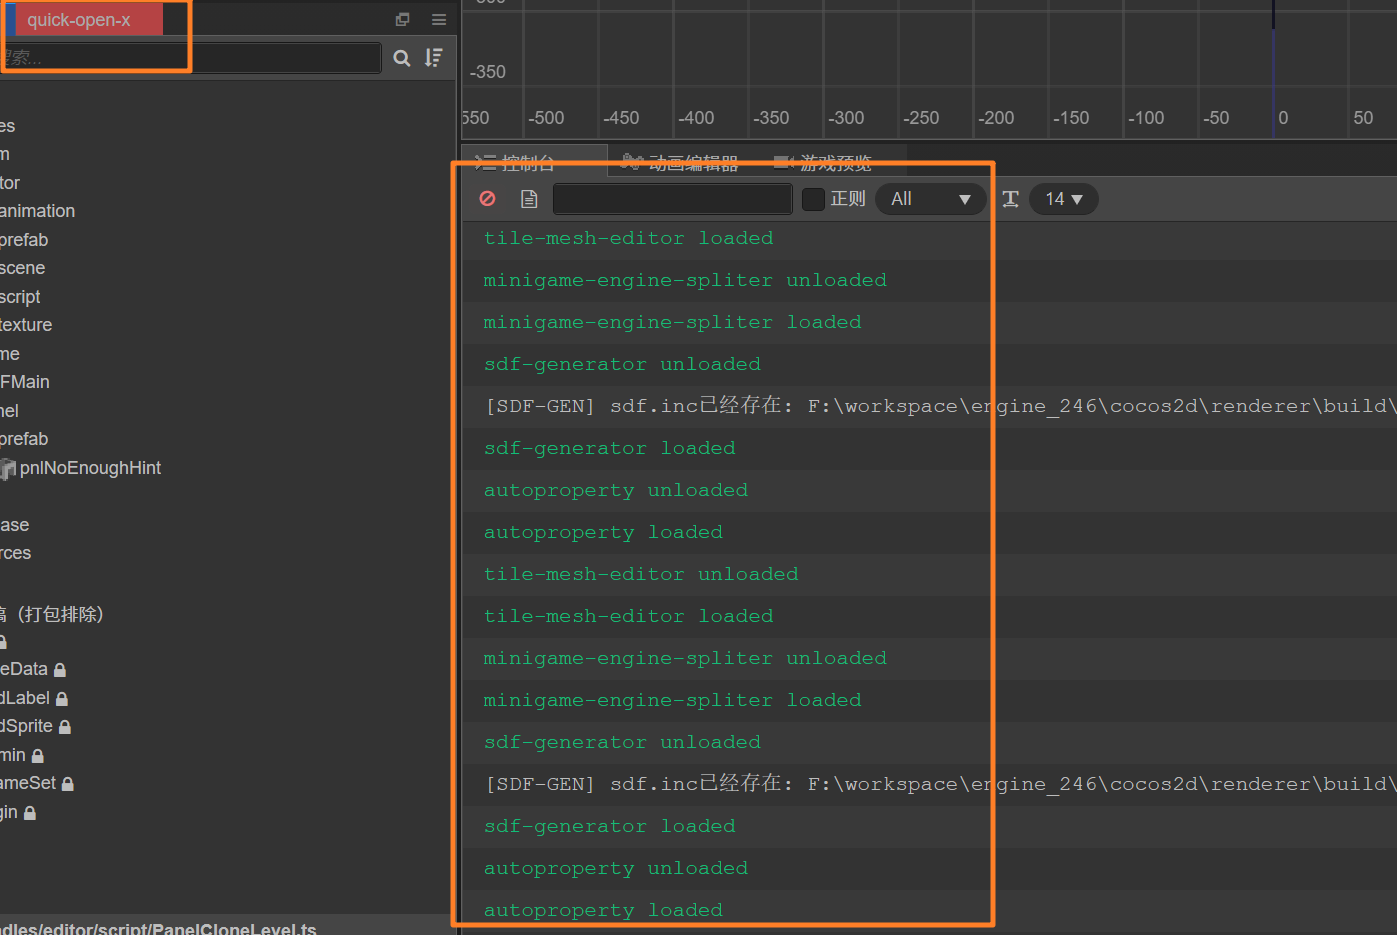Image resolution: width=1397 pixels, height=935 pixels.
Task: Click the lock icon beside eData
Action: 60,670
